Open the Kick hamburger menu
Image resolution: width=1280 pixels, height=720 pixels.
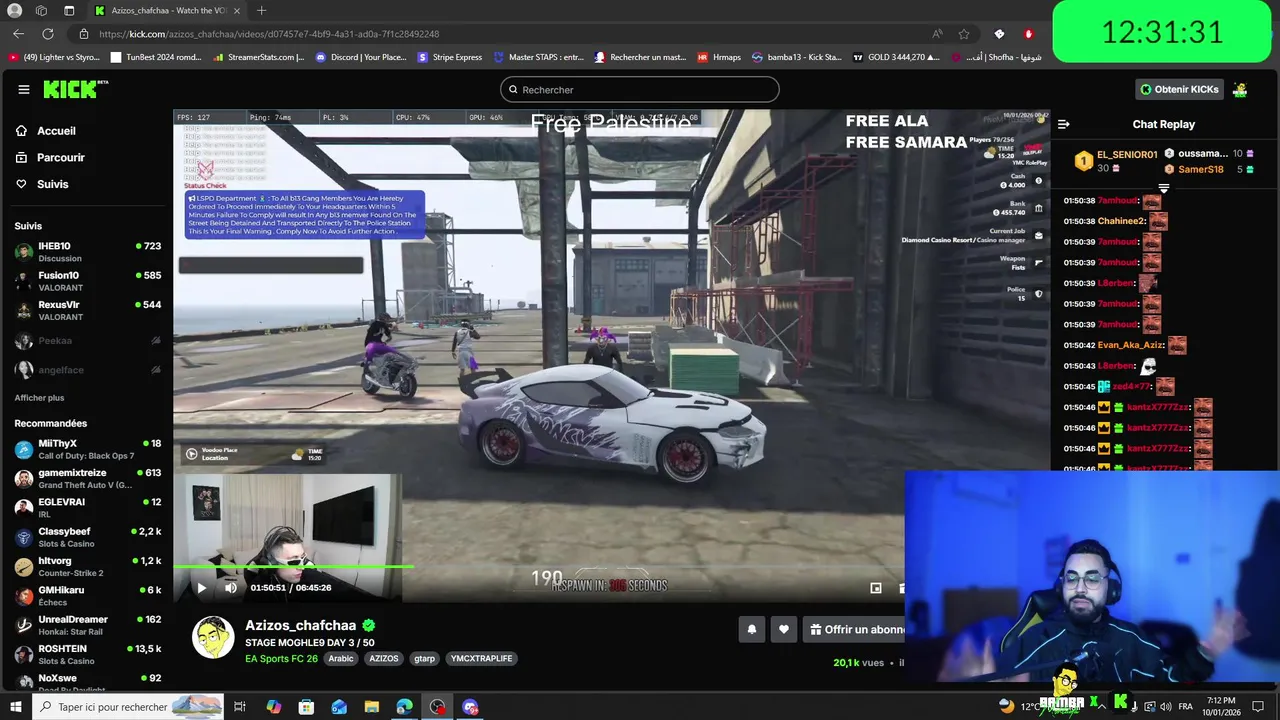24,90
